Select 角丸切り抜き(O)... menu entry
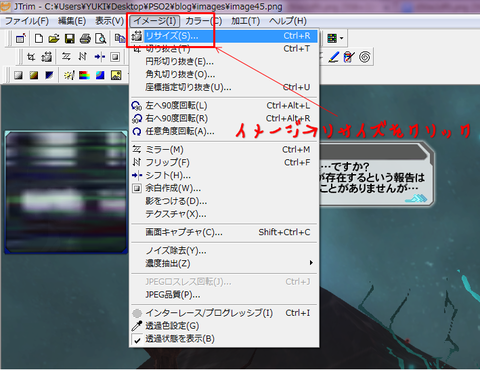 tap(224, 74)
